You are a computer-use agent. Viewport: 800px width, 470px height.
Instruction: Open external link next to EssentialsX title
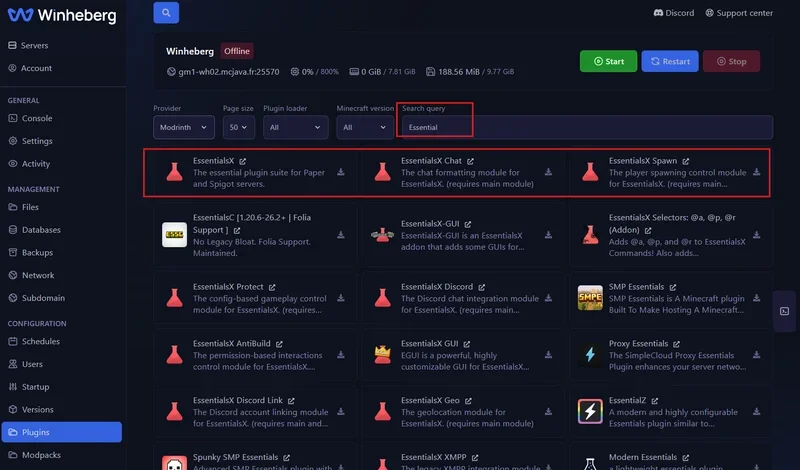click(243, 161)
